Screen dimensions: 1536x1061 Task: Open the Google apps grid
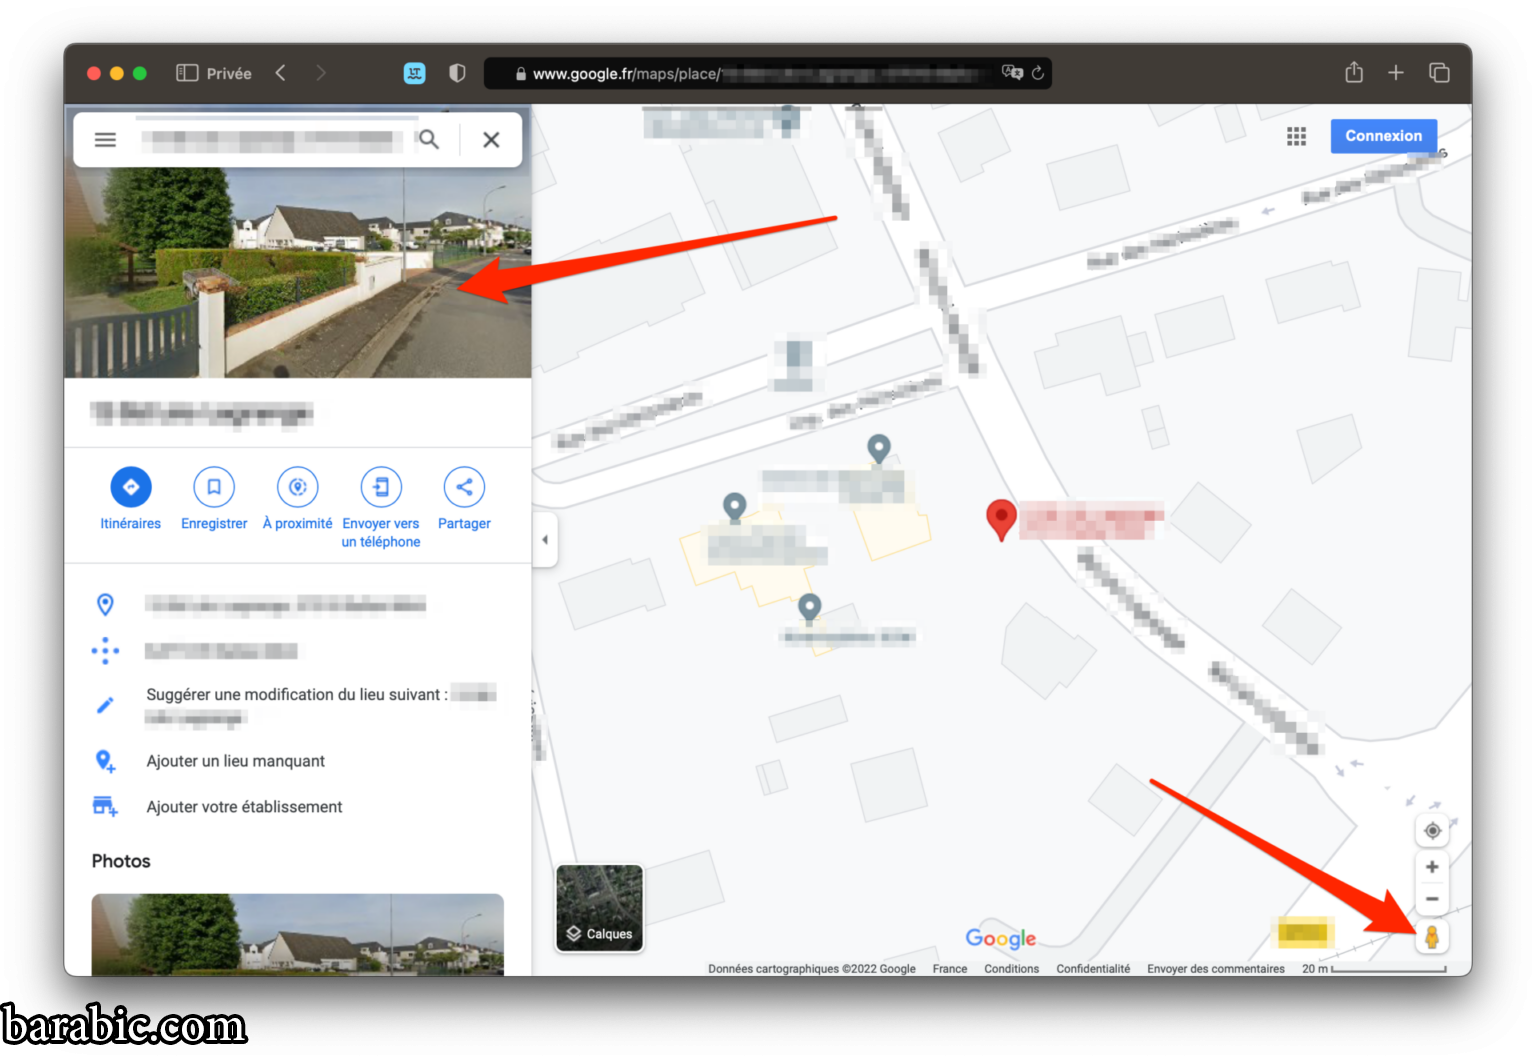pyautogui.click(x=1297, y=136)
